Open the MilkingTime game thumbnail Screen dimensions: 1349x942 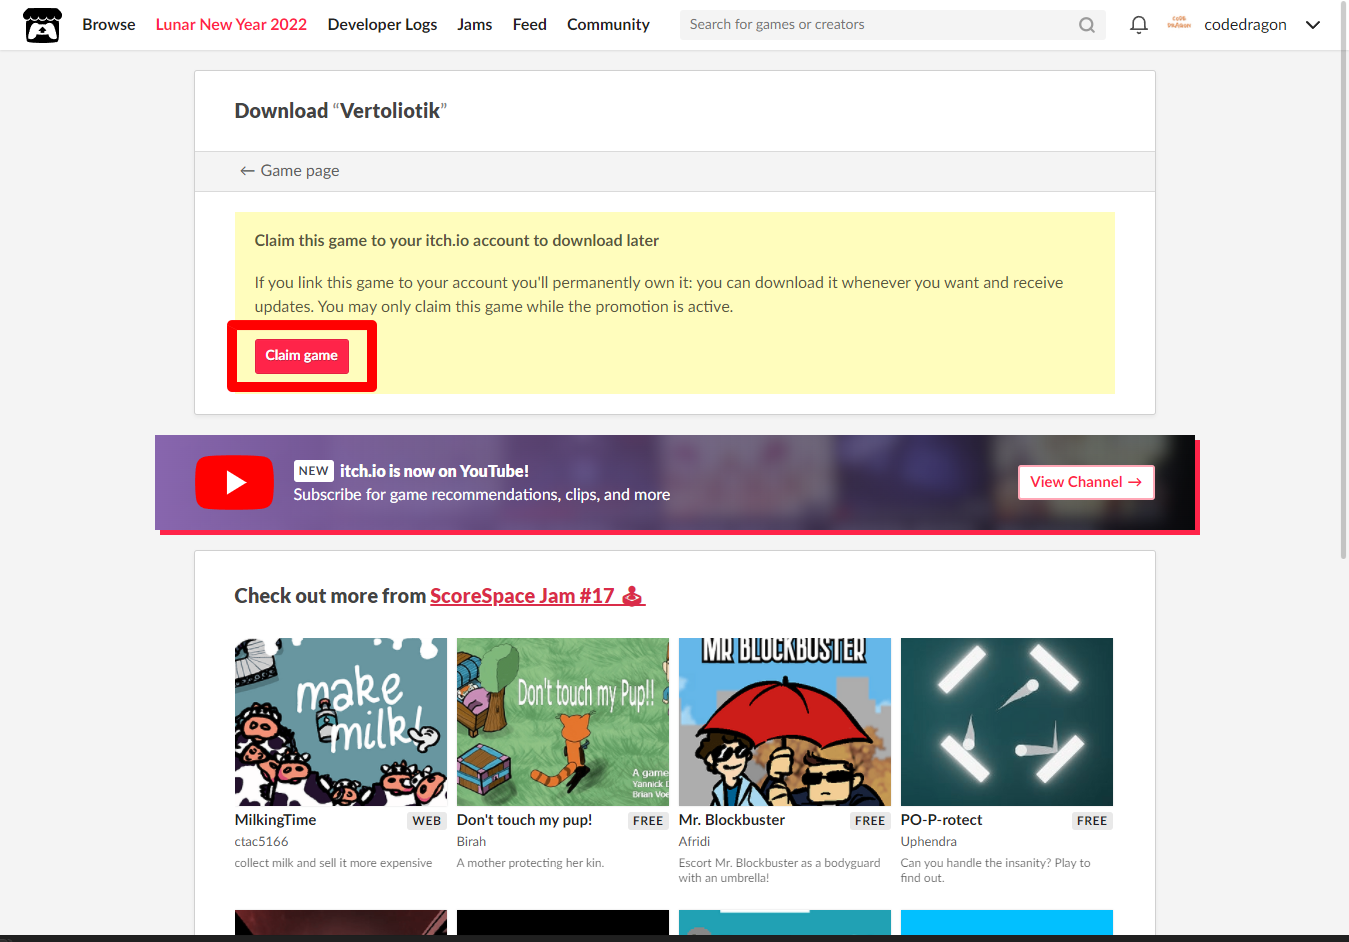tap(341, 722)
